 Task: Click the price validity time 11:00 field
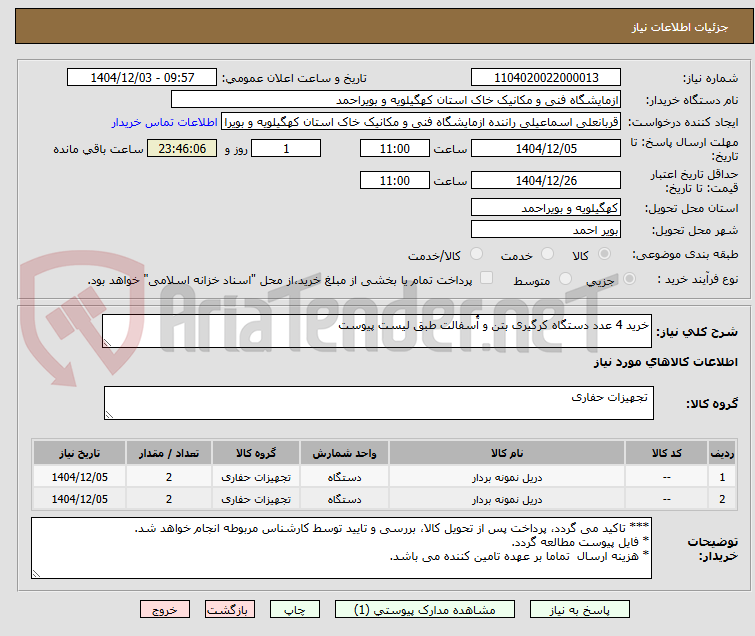pyautogui.click(x=394, y=180)
